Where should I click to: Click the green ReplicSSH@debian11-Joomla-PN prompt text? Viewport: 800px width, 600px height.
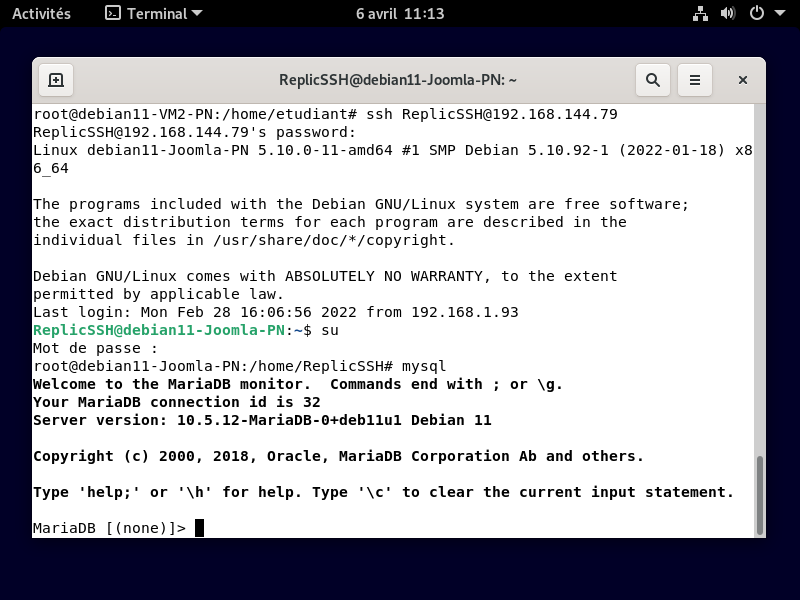pos(159,330)
